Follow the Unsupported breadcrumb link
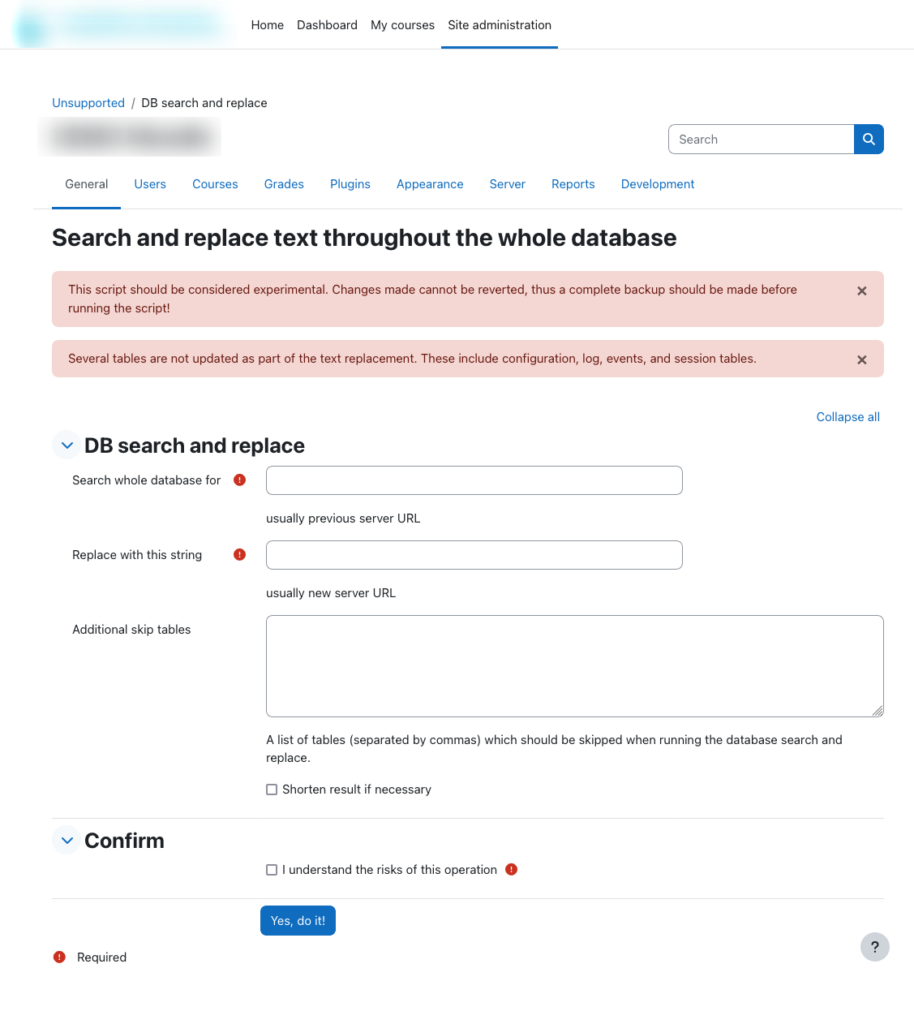The height and width of the screenshot is (1024, 914). tap(88, 103)
